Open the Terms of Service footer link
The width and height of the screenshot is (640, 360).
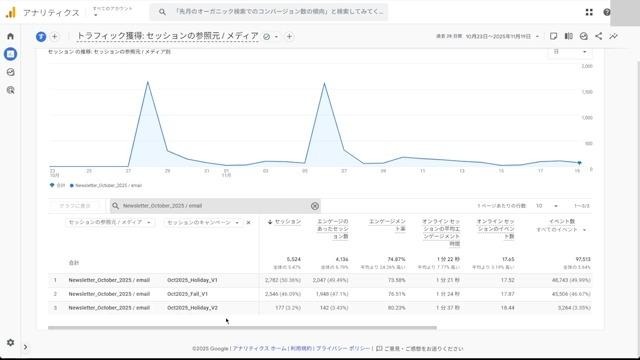(x=301, y=349)
